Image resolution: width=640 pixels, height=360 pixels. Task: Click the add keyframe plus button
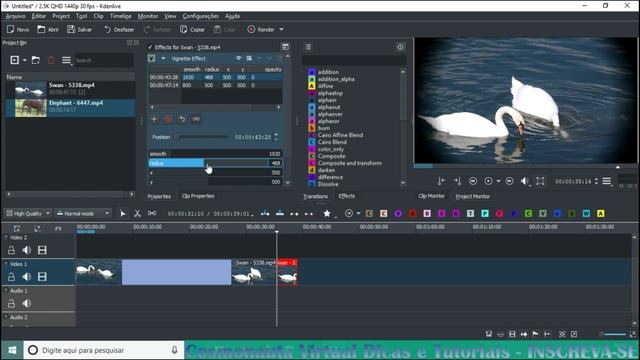point(154,119)
